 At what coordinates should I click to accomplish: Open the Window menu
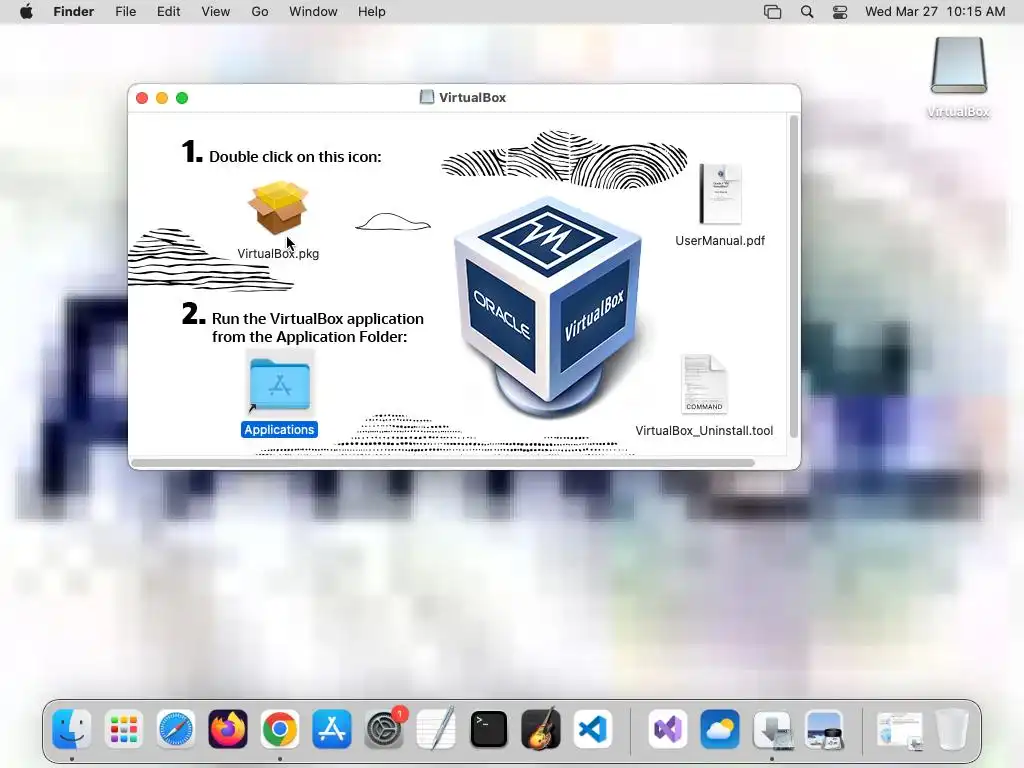(x=313, y=12)
